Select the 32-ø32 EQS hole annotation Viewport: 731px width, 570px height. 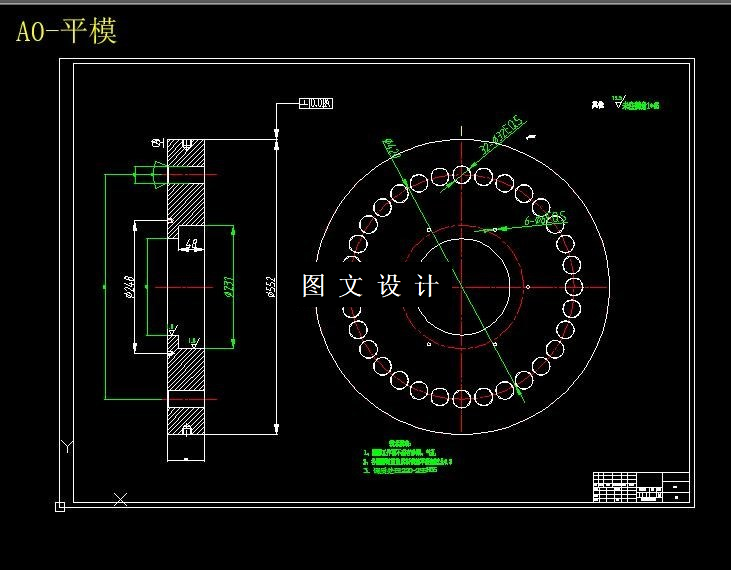coord(502,134)
